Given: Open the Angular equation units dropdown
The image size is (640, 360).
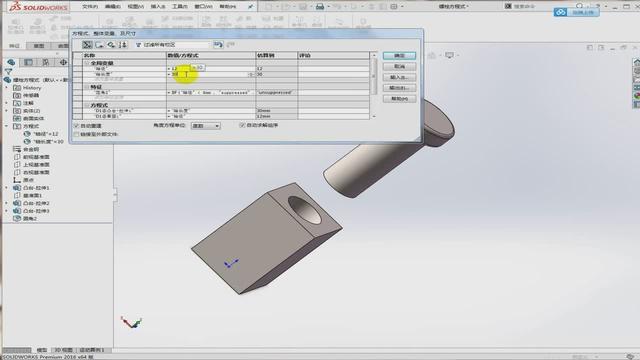Looking at the screenshot, I should 206,126.
